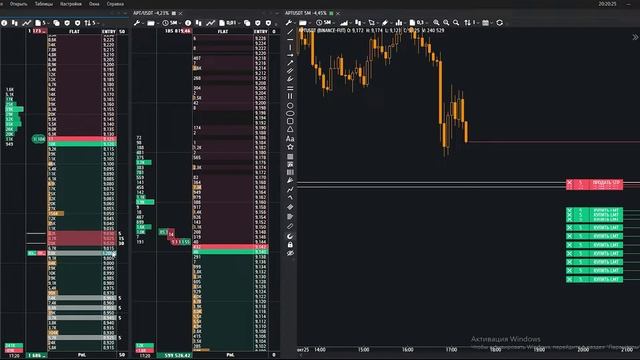The height and width of the screenshot is (360, 640).
Task: Open 5M timeframe dropdown in middle order book
Action: point(172,23)
